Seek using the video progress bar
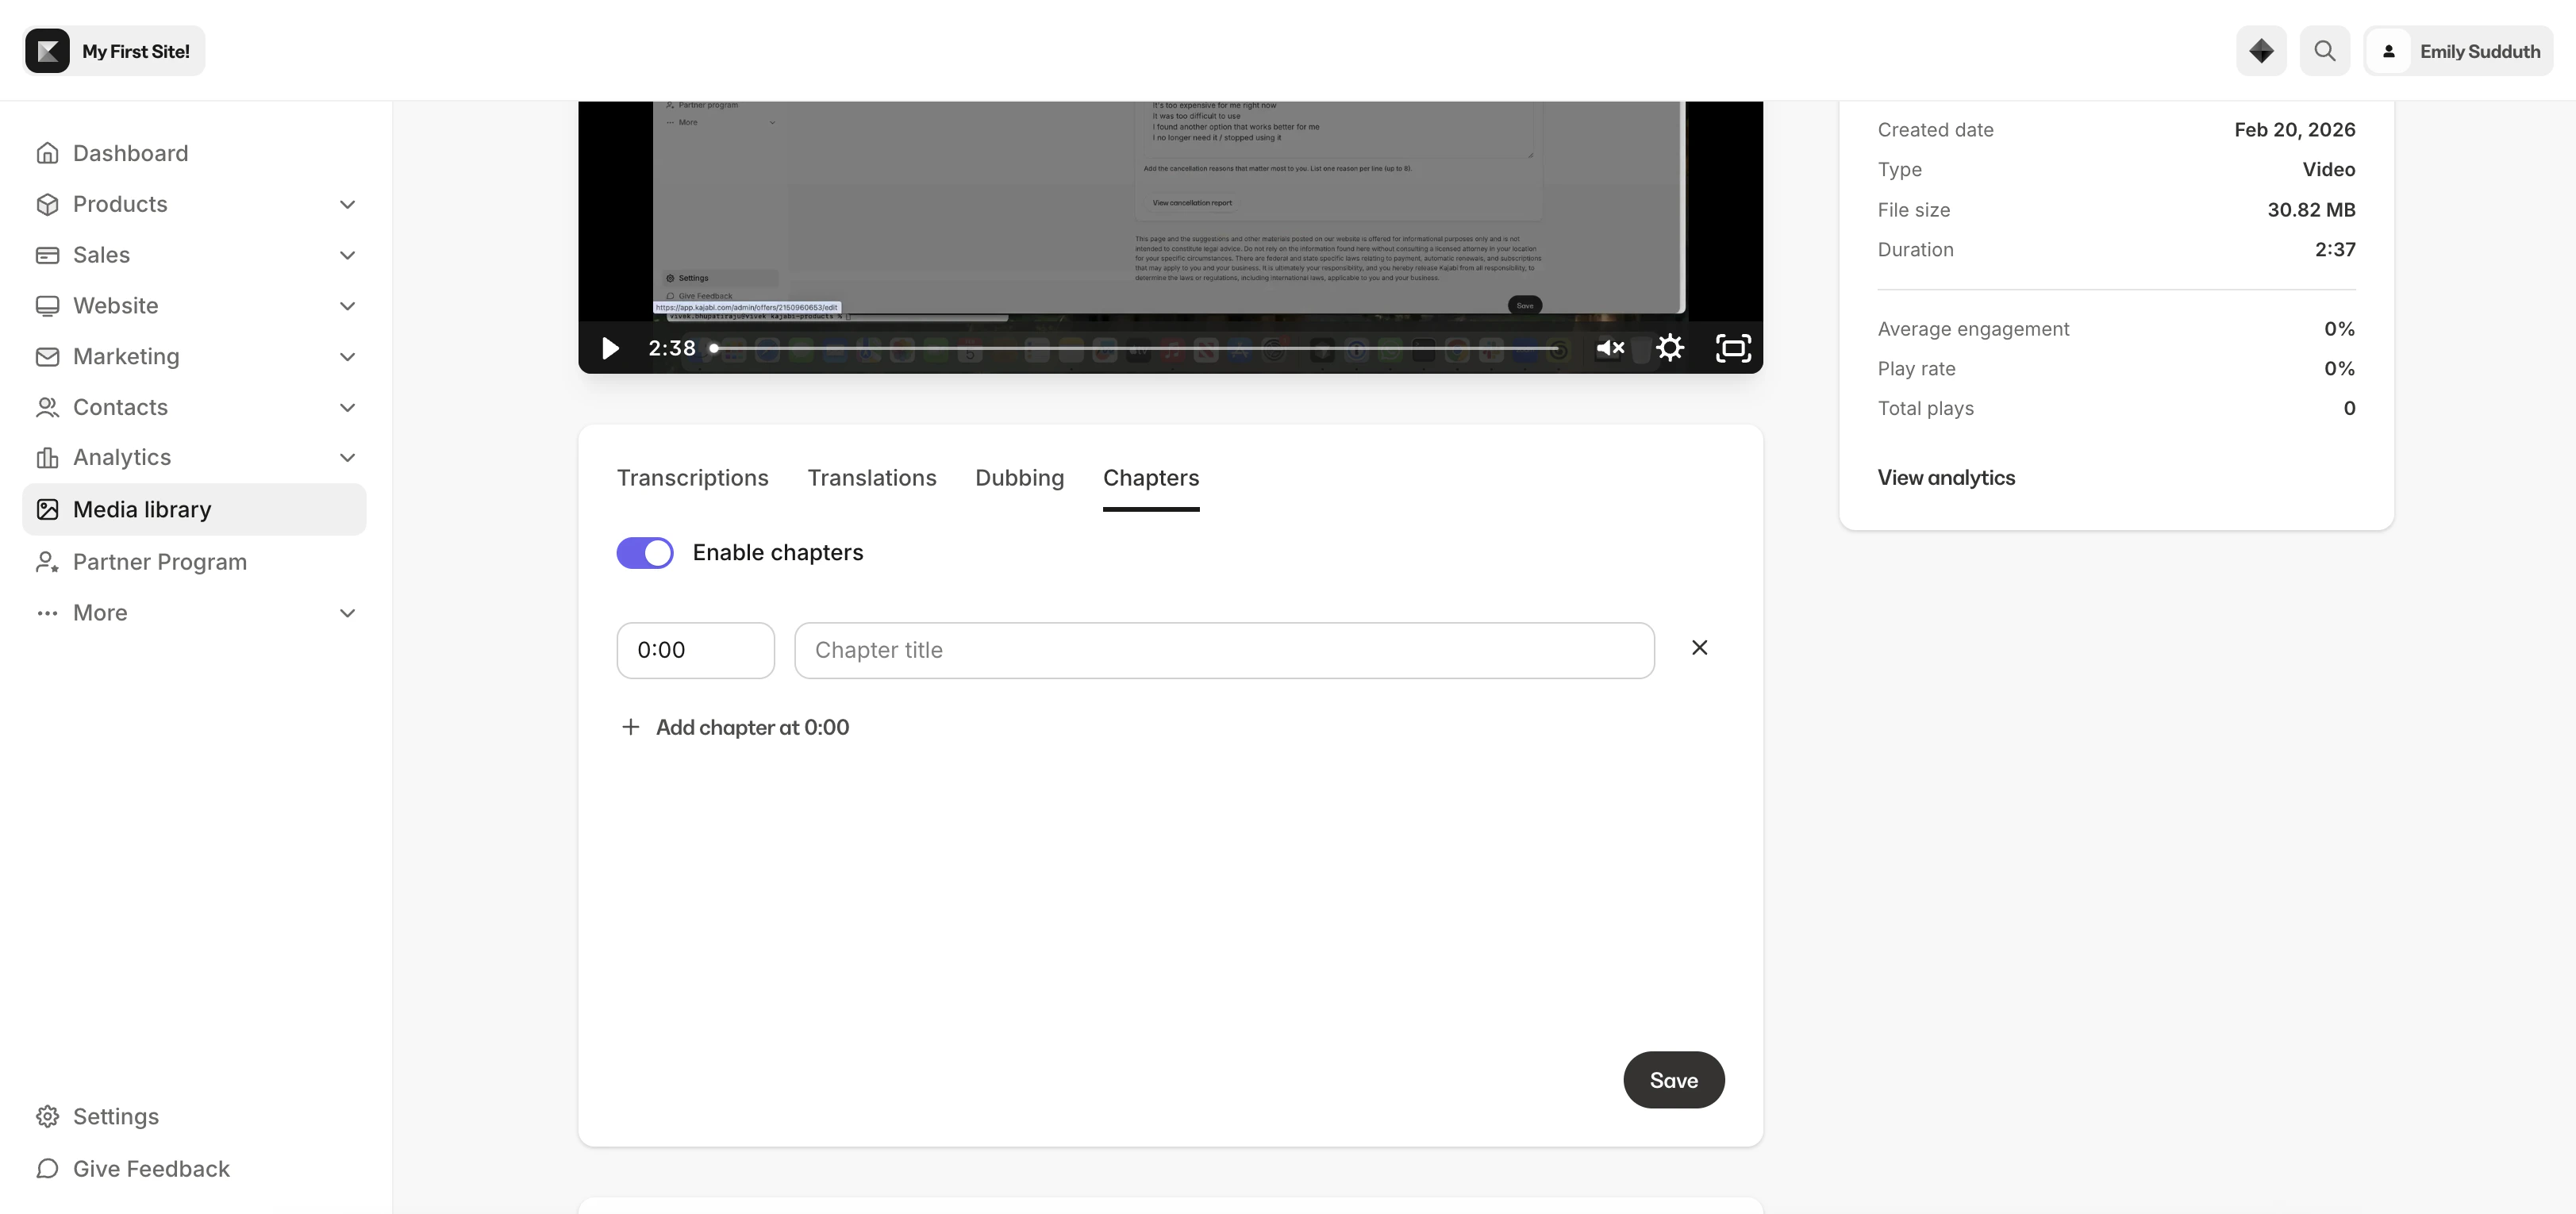The width and height of the screenshot is (2576, 1214). [1130, 348]
